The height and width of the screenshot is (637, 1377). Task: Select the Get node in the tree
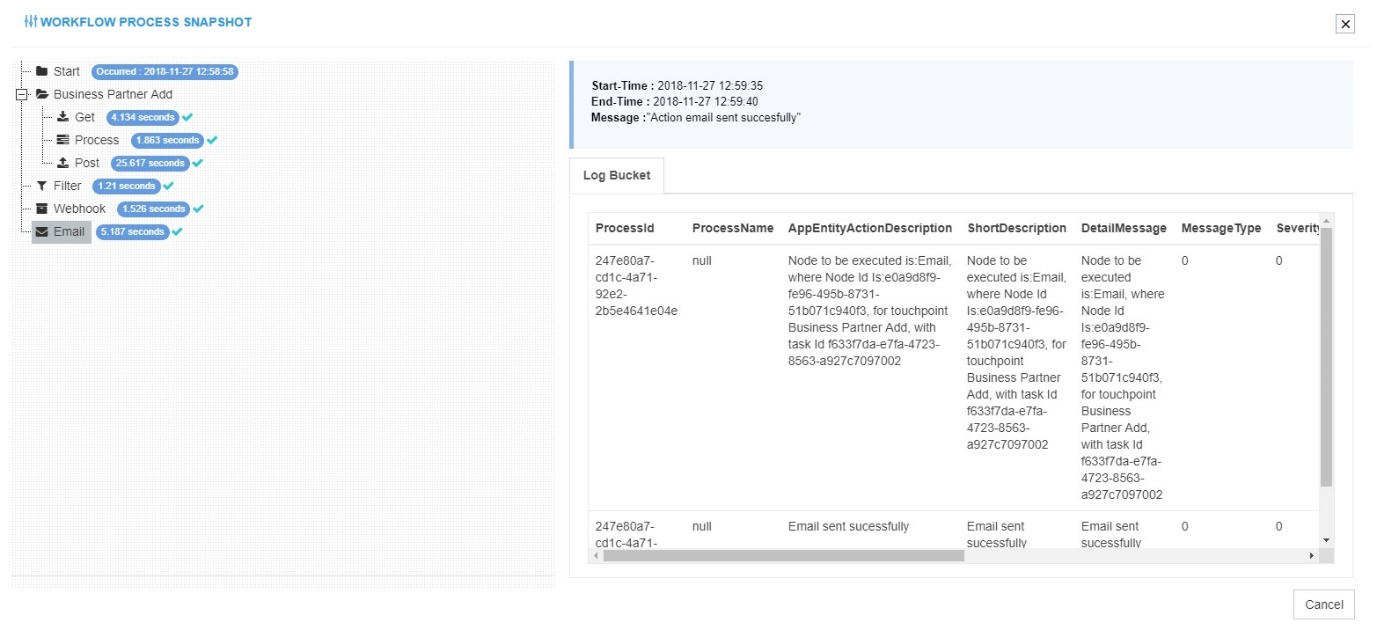[83, 117]
